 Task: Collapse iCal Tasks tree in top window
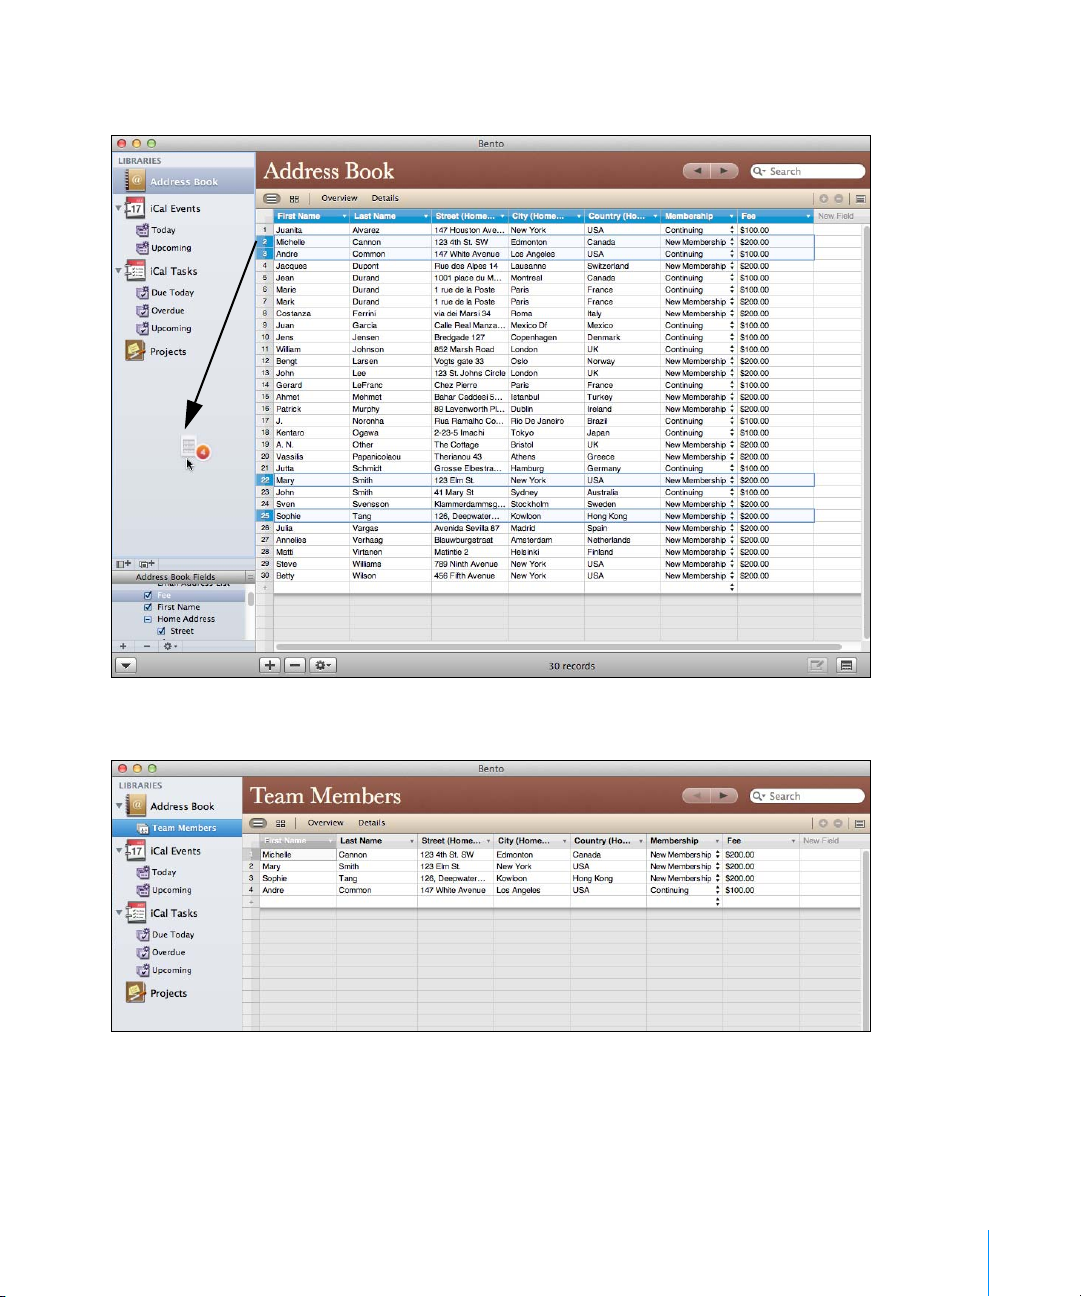(x=119, y=271)
